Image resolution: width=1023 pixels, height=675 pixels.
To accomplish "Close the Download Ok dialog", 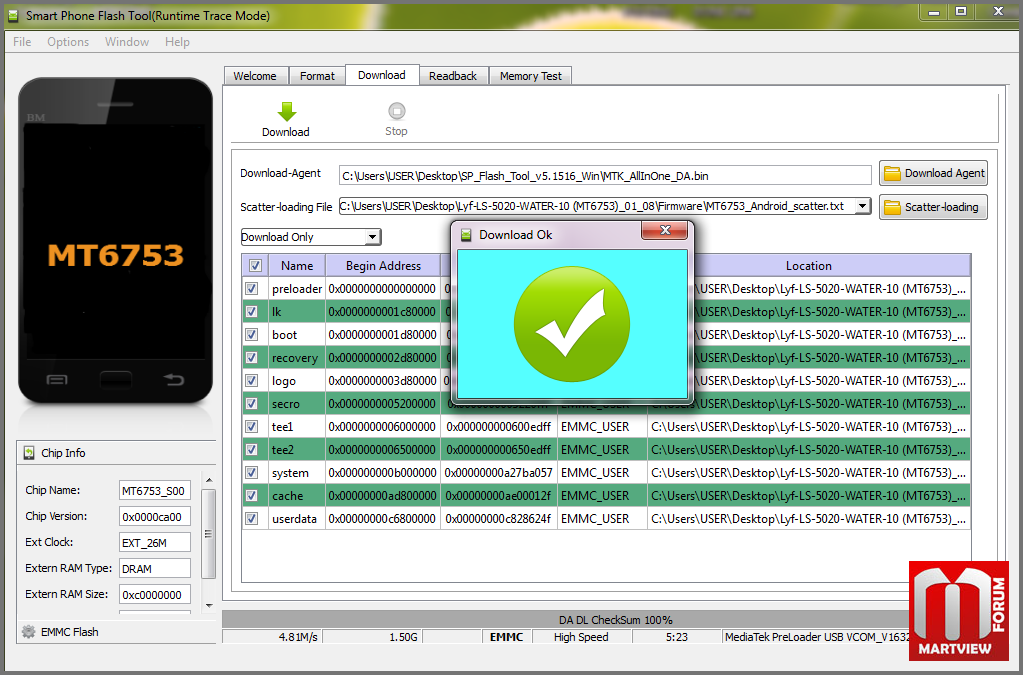I will [665, 230].
